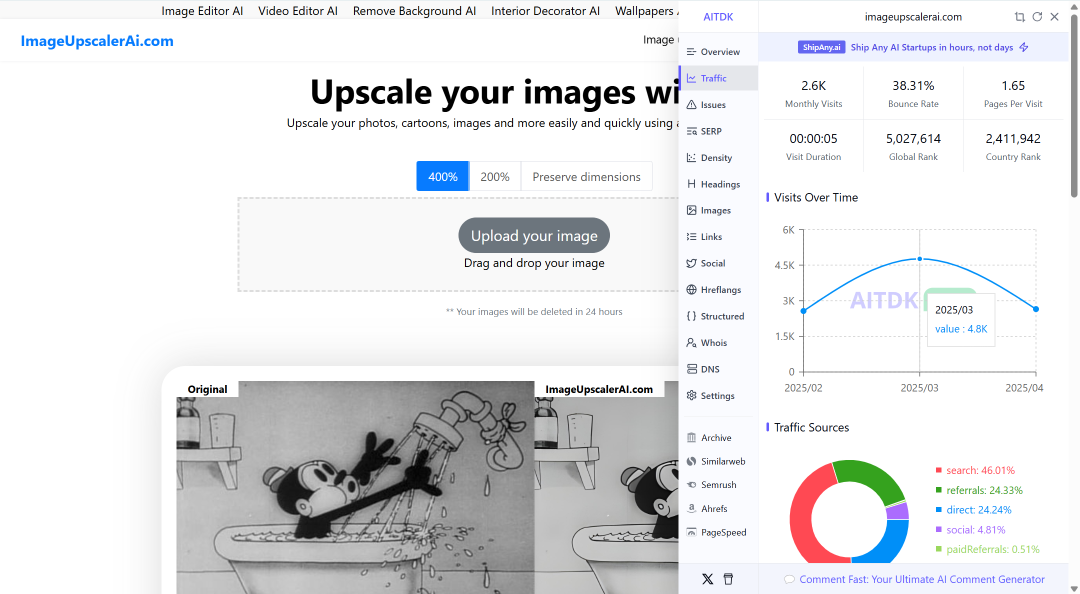The height and width of the screenshot is (594, 1080).
Task: Click the crop/screenshot icon in panel header
Action: click(1019, 17)
